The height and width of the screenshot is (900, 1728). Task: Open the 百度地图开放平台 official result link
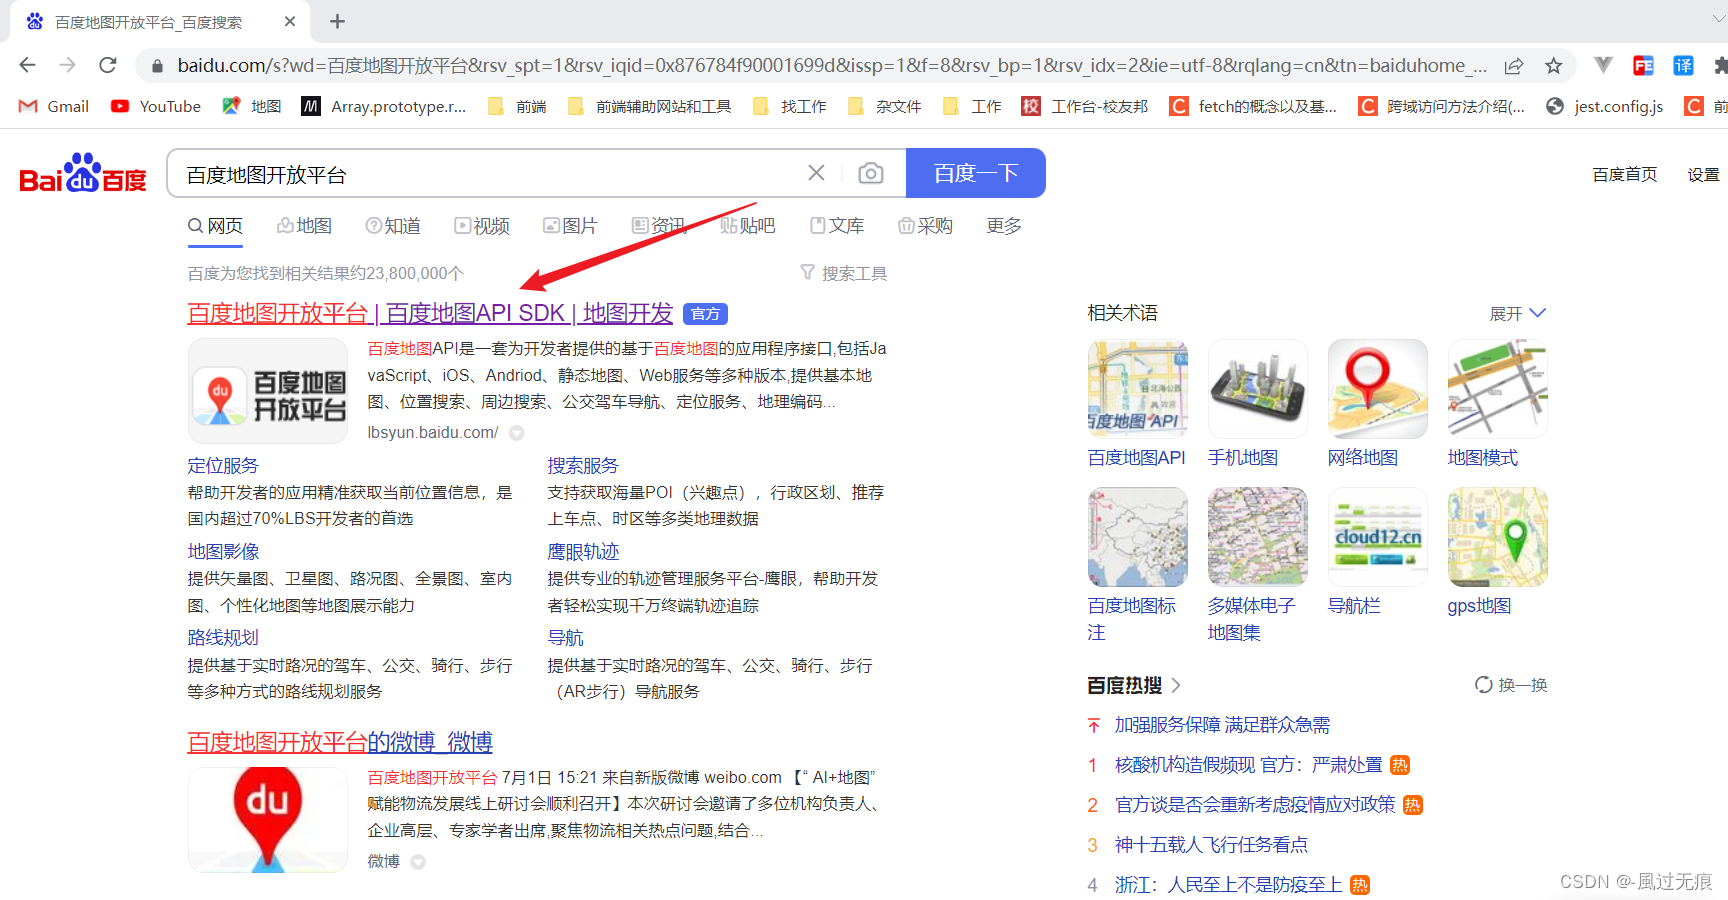click(430, 313)
